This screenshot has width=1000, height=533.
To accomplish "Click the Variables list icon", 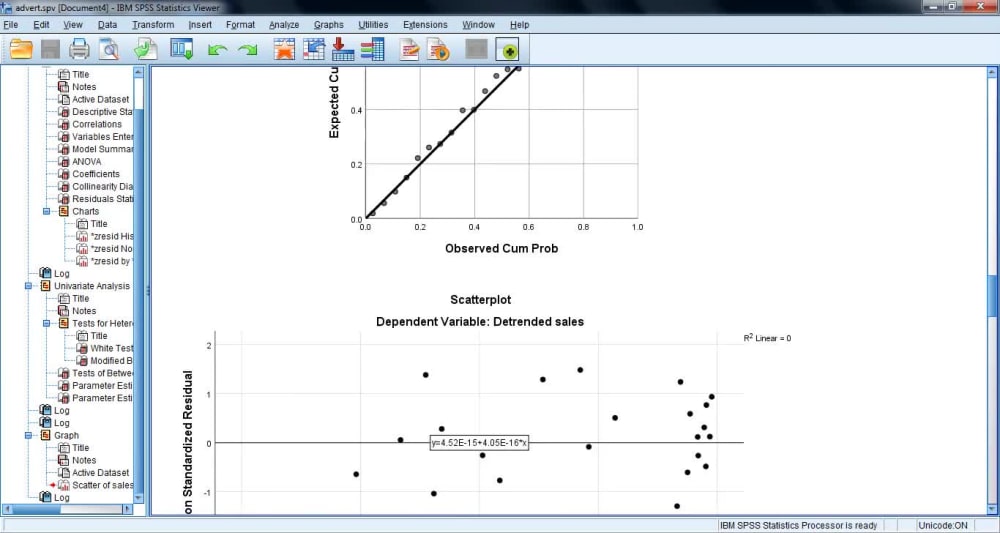I will (x=372, y=49).
